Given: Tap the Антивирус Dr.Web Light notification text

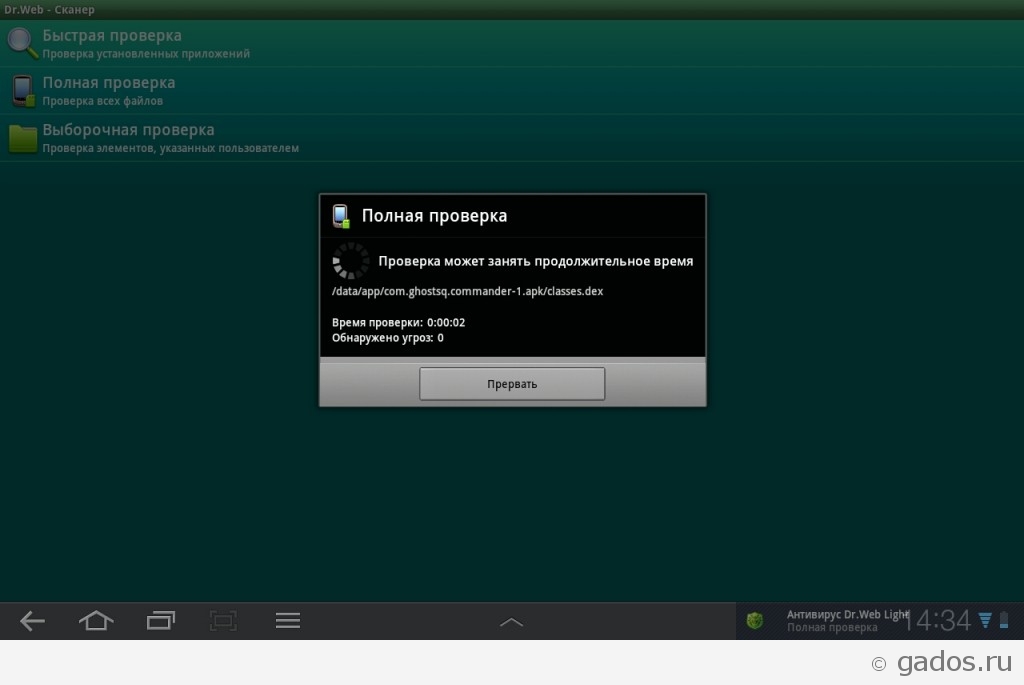Looking at the screenshot, I should pos(848,614).
